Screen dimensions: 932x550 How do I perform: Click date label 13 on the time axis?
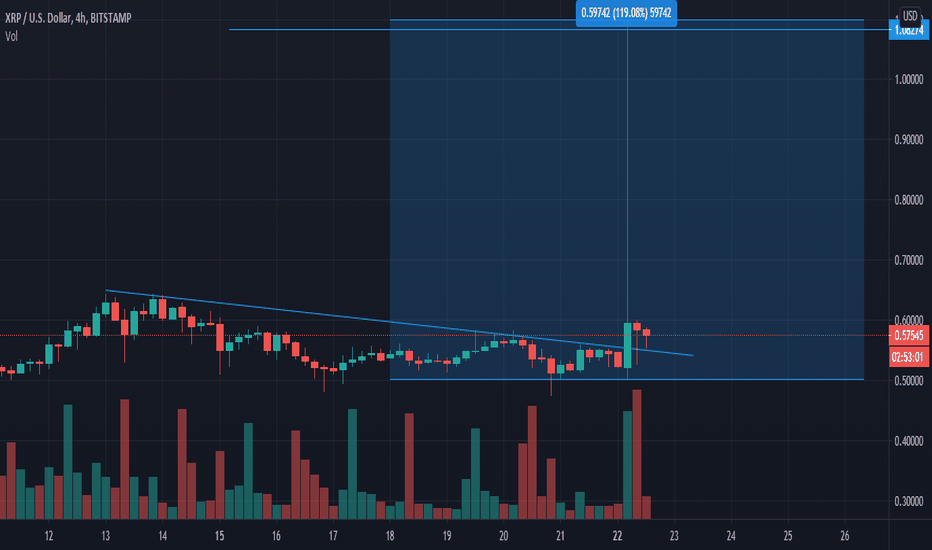(x=105, y=536)
